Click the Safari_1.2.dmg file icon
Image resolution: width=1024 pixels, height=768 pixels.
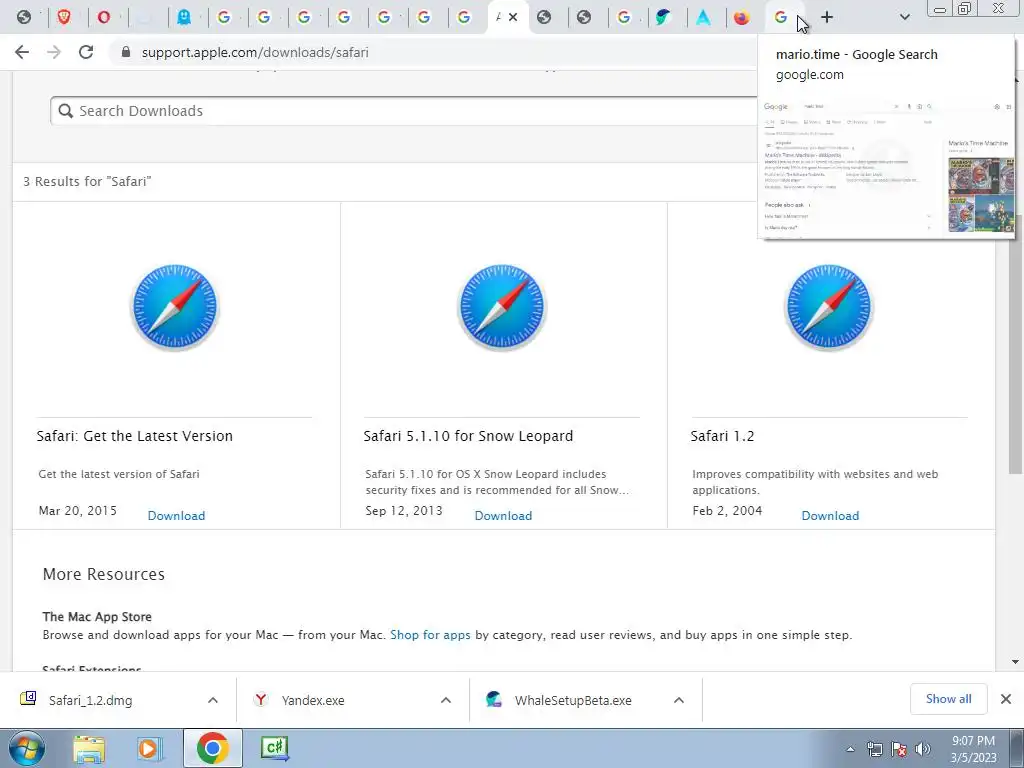[28, 699]
